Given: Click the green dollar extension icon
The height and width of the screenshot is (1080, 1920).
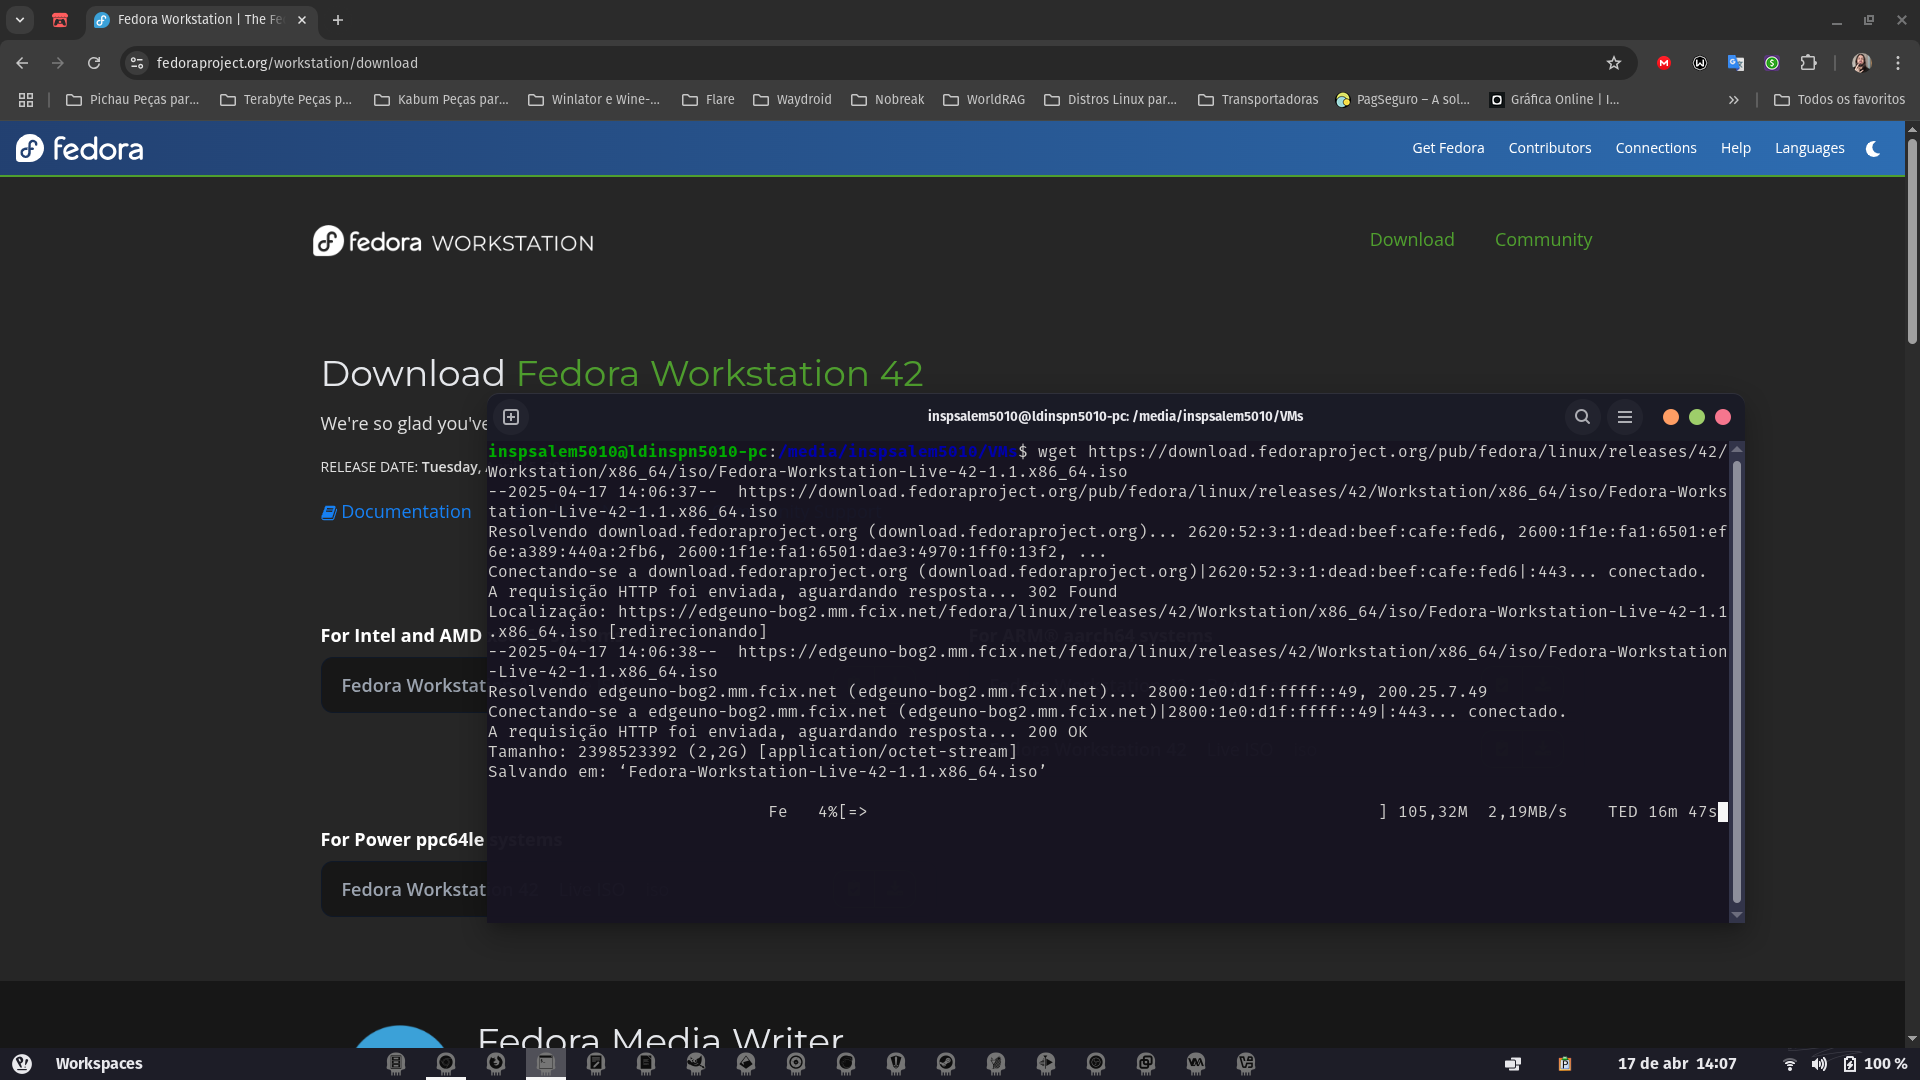Looking at the screenshot, I should [1772, 63].
